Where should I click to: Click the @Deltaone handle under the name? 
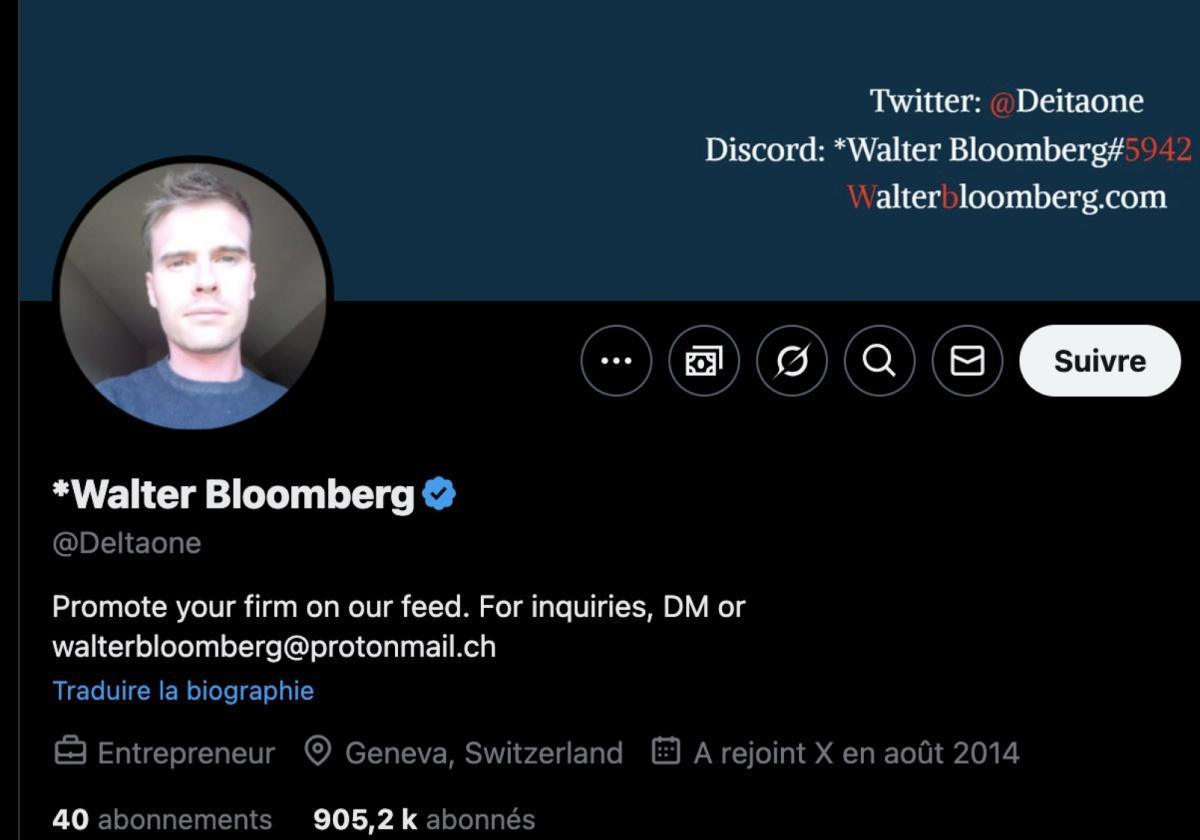127,543
